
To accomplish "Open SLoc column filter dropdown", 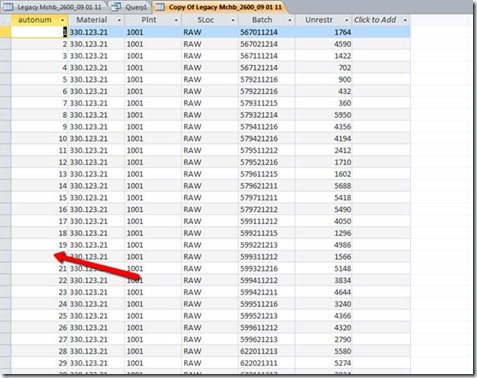I will [233, 20].
